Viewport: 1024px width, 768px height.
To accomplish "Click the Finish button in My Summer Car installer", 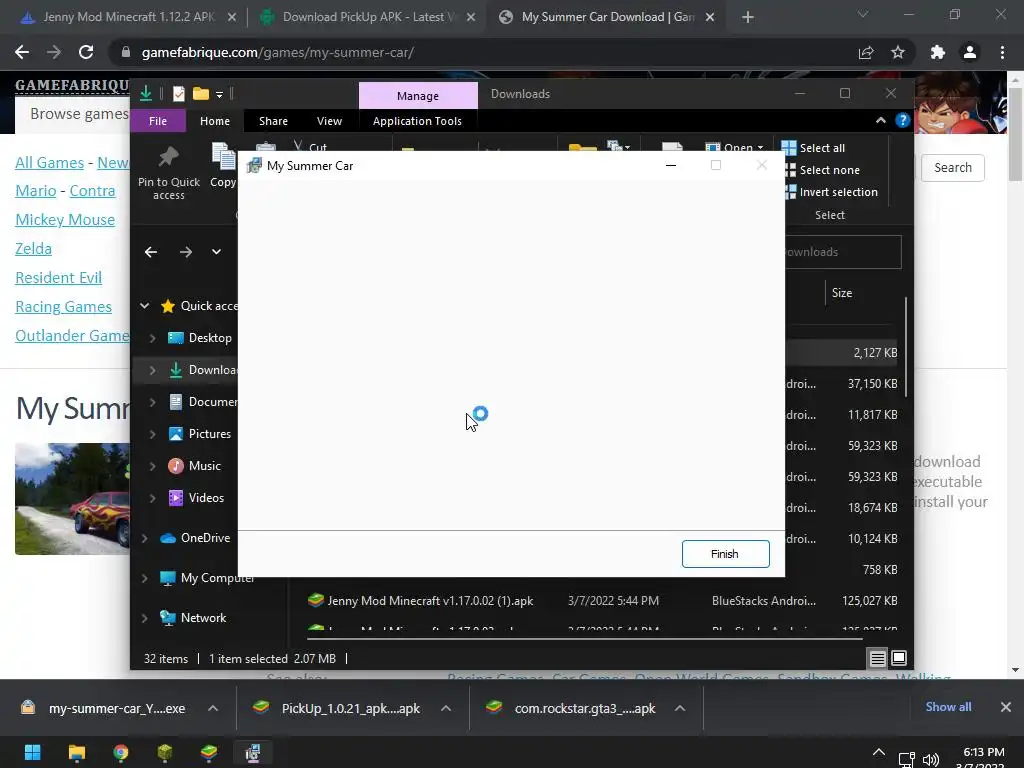I will point(725,554).
